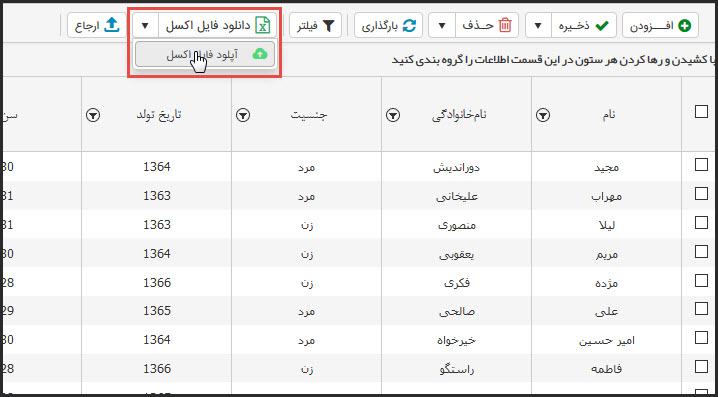Select the surname cell فکری
The height and width of the screenshot is (397, 718).
click(x=458, y=283)
